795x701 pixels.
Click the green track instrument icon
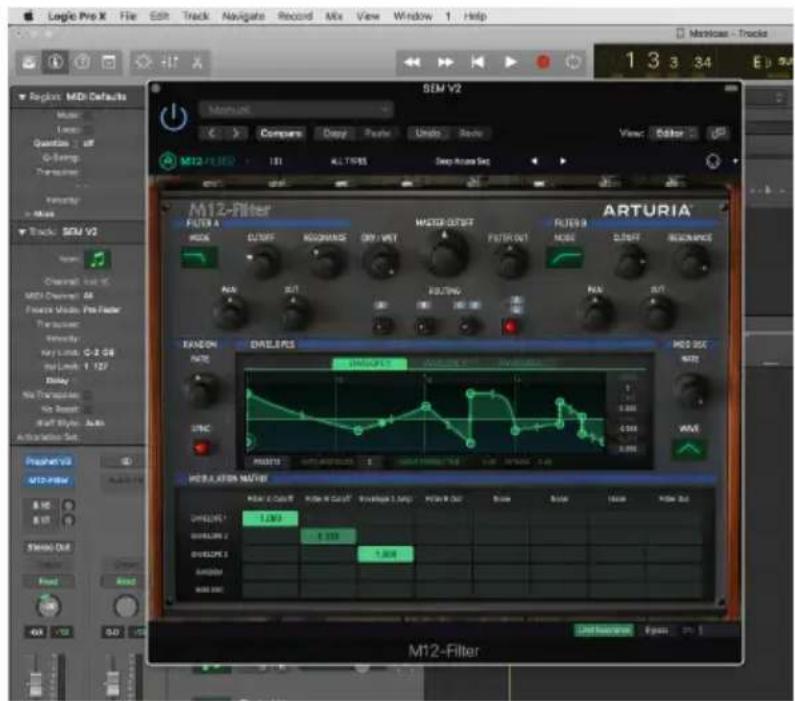(97, 260)
